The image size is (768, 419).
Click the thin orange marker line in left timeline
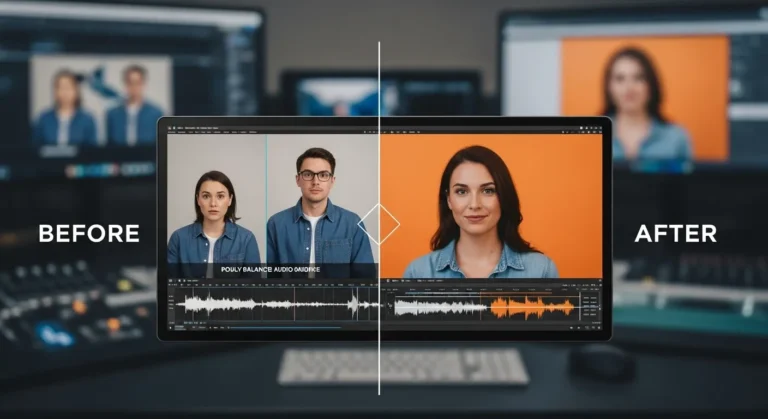coord(295,304)
